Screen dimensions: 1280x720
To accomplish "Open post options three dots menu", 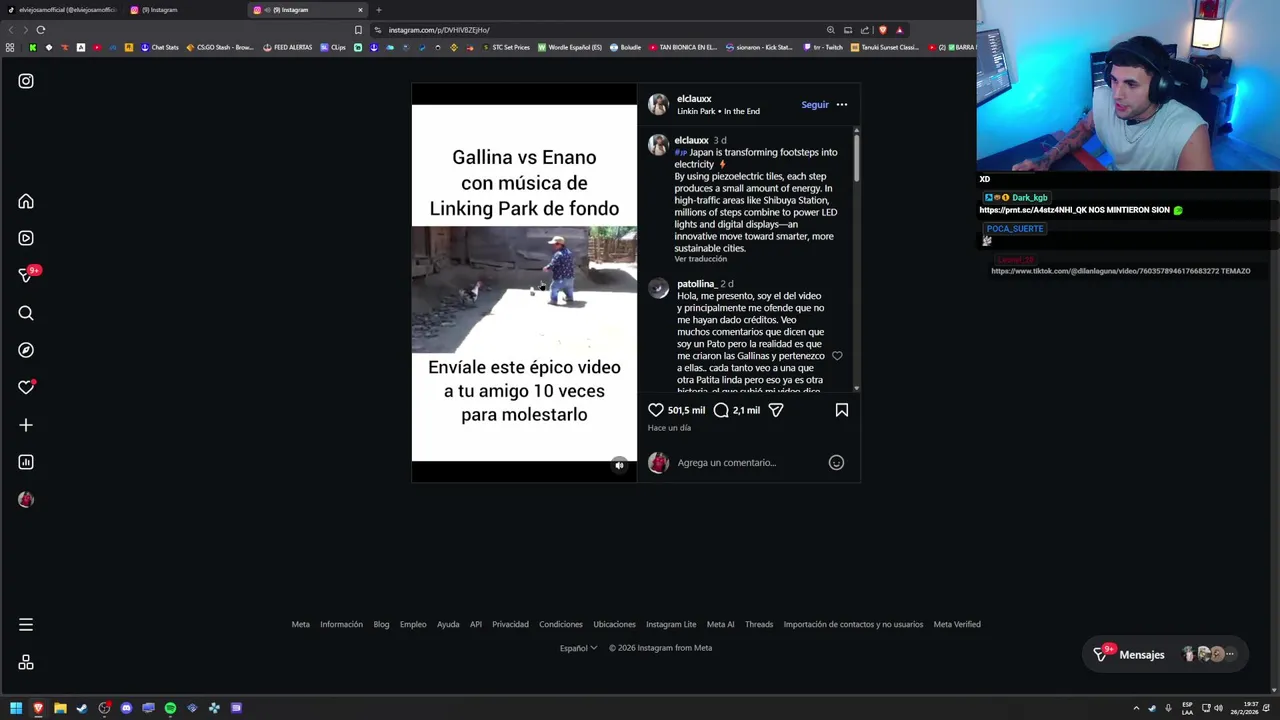I will [842, 105].
